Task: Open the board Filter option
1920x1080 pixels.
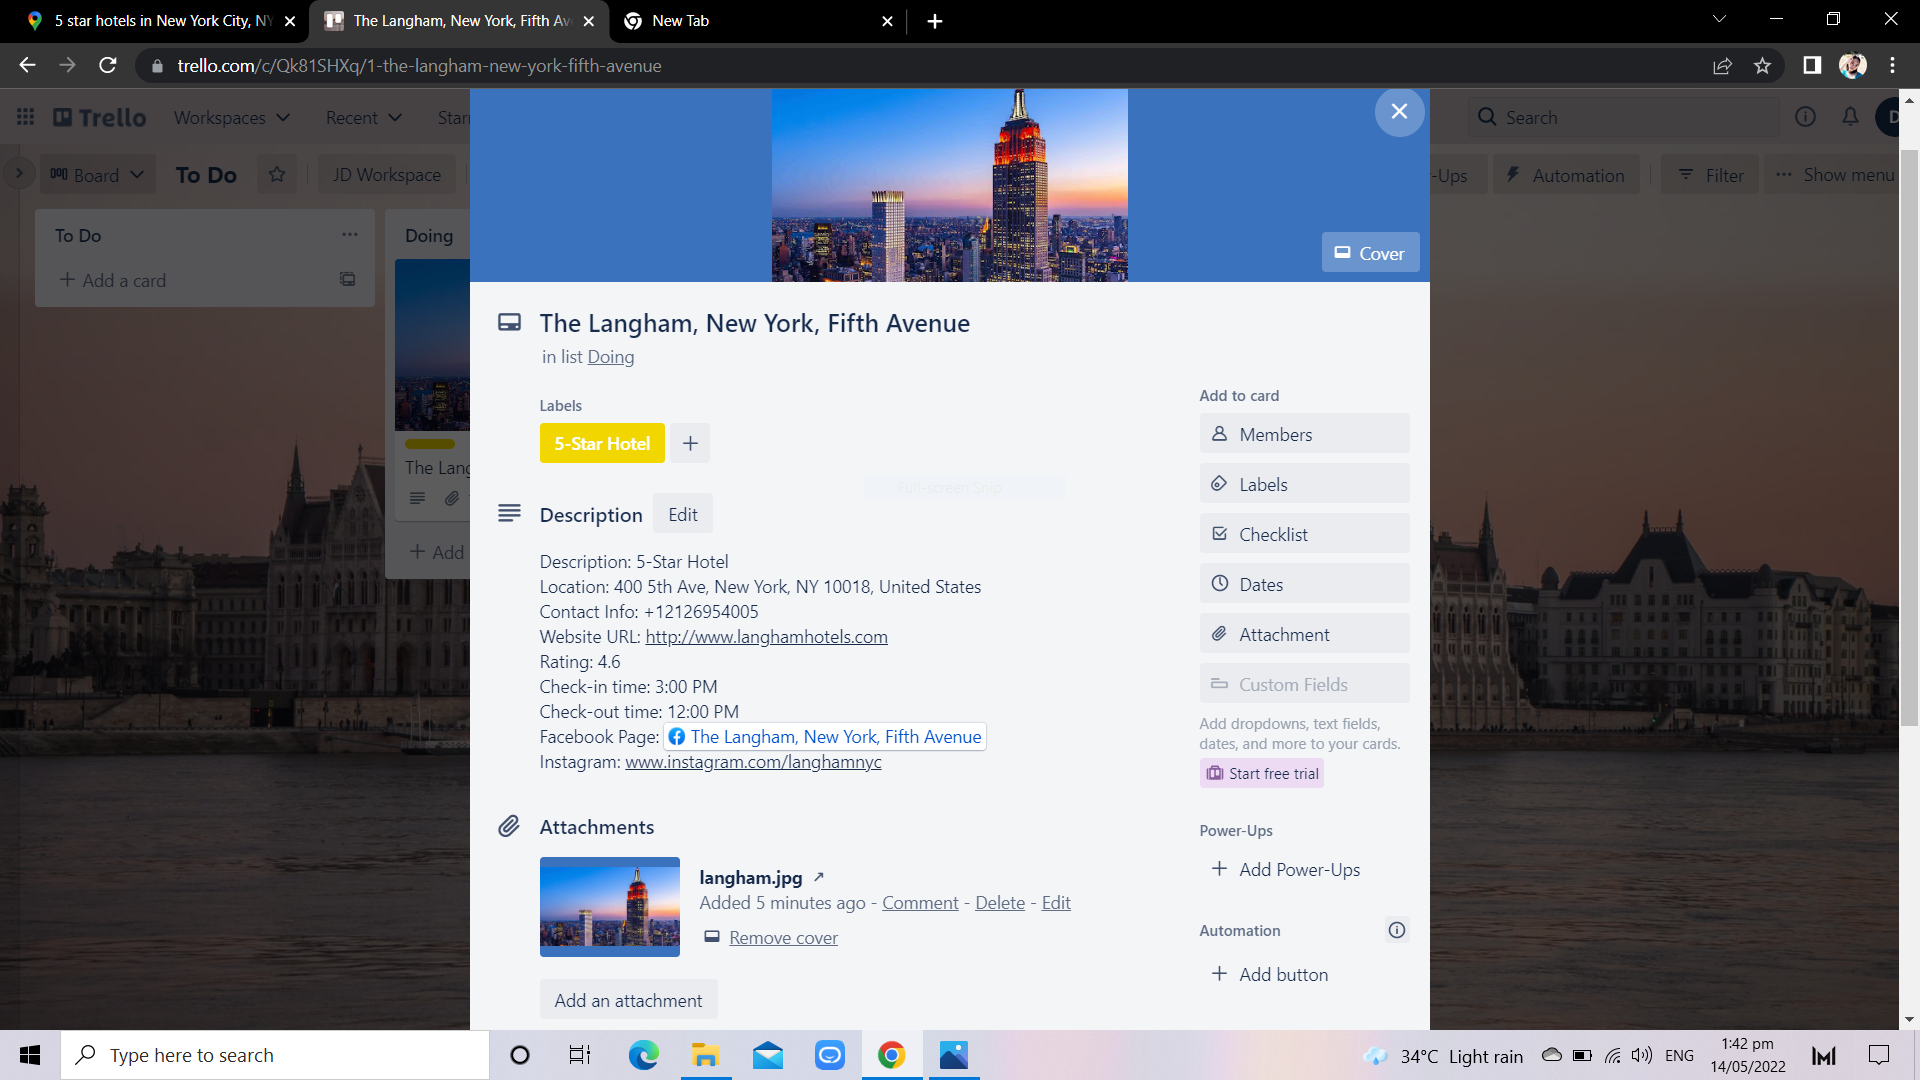Action: [1710, 175]
